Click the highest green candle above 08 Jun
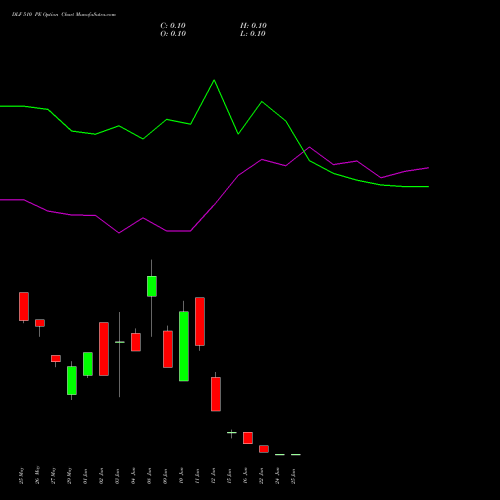500x500 pixels. [152, 286]
